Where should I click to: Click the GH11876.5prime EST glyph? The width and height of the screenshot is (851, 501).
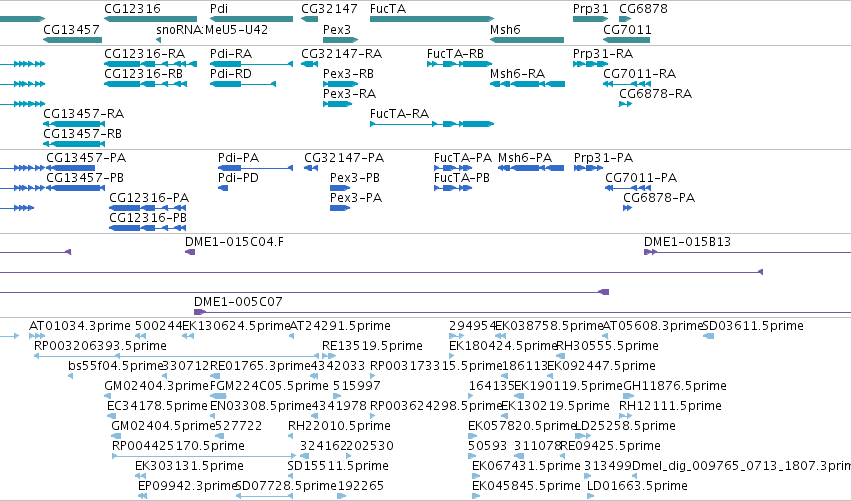pyautogui.click(x=628, y=397)
